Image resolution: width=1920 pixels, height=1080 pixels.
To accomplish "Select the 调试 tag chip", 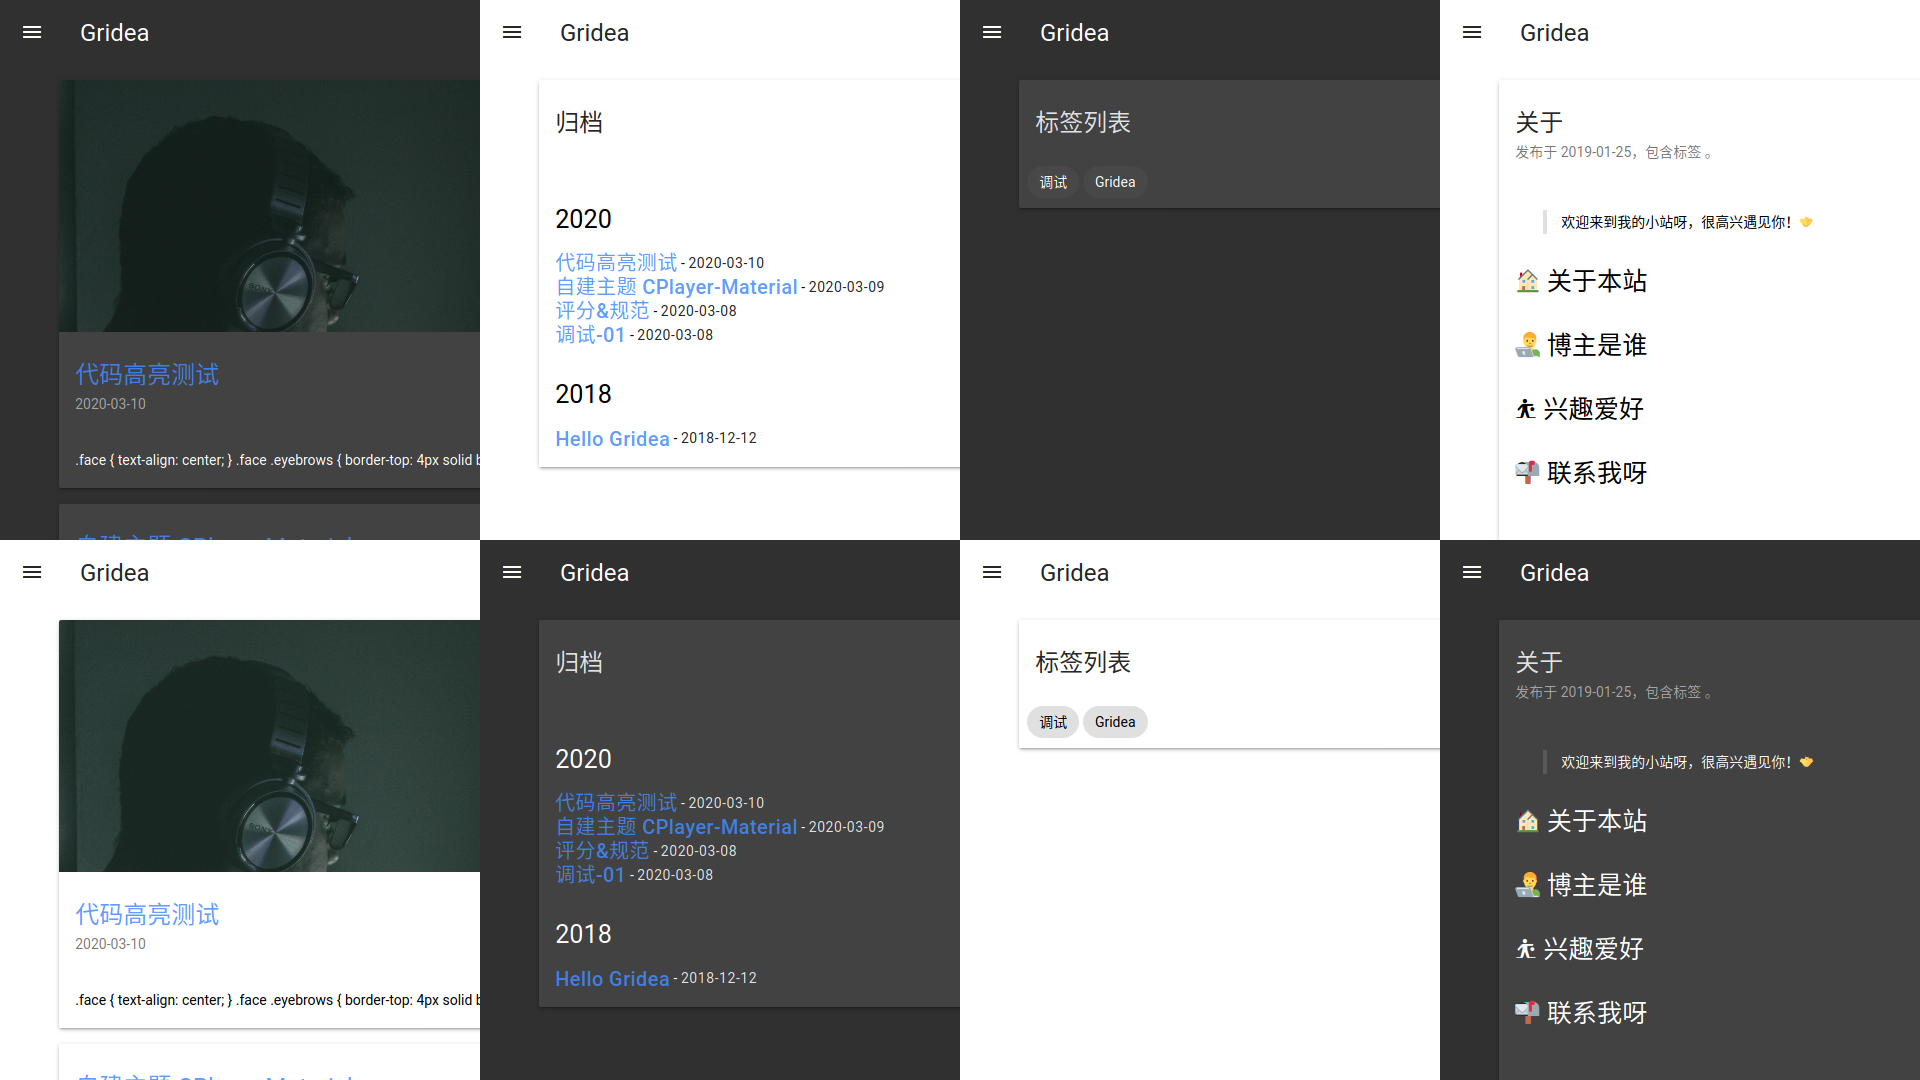I will click(1052, 181).
